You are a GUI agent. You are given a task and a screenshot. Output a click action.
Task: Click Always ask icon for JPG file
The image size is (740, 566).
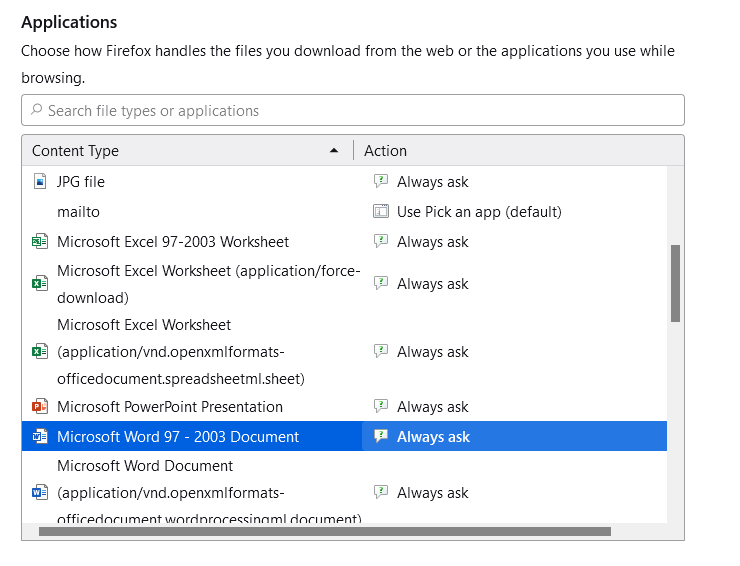[381, 181]
